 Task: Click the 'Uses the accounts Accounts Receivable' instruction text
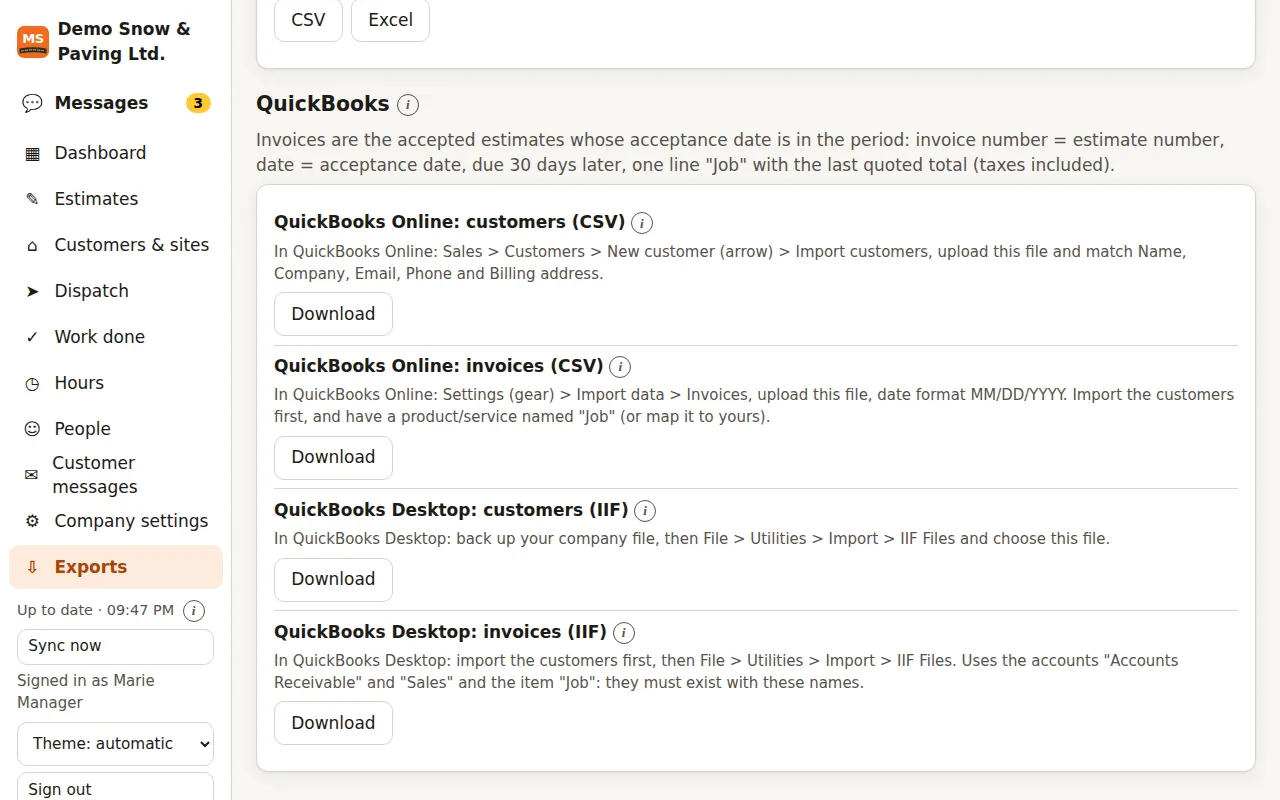pos(727,672)
